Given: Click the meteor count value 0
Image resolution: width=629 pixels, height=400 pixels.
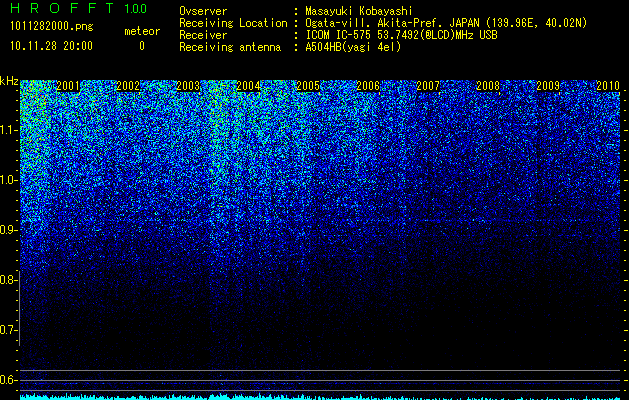Looking at the screenshot, I should (x=142, y=46).
